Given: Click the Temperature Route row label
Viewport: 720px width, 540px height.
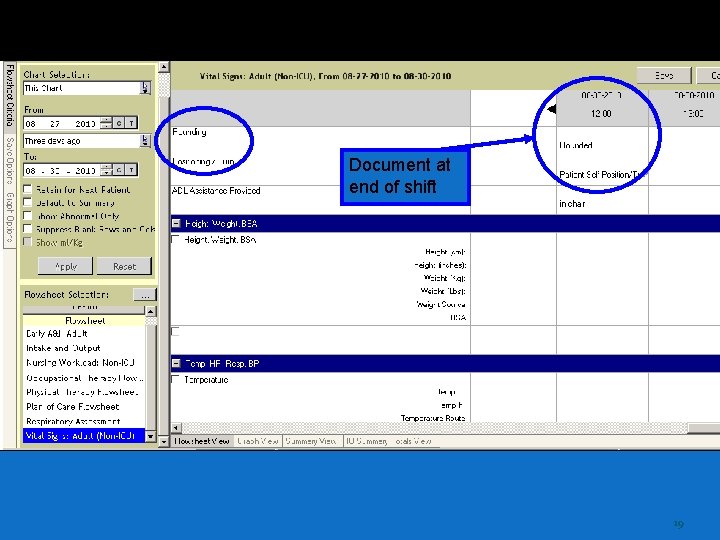Looking at the screenshot, I should (433, 418).
